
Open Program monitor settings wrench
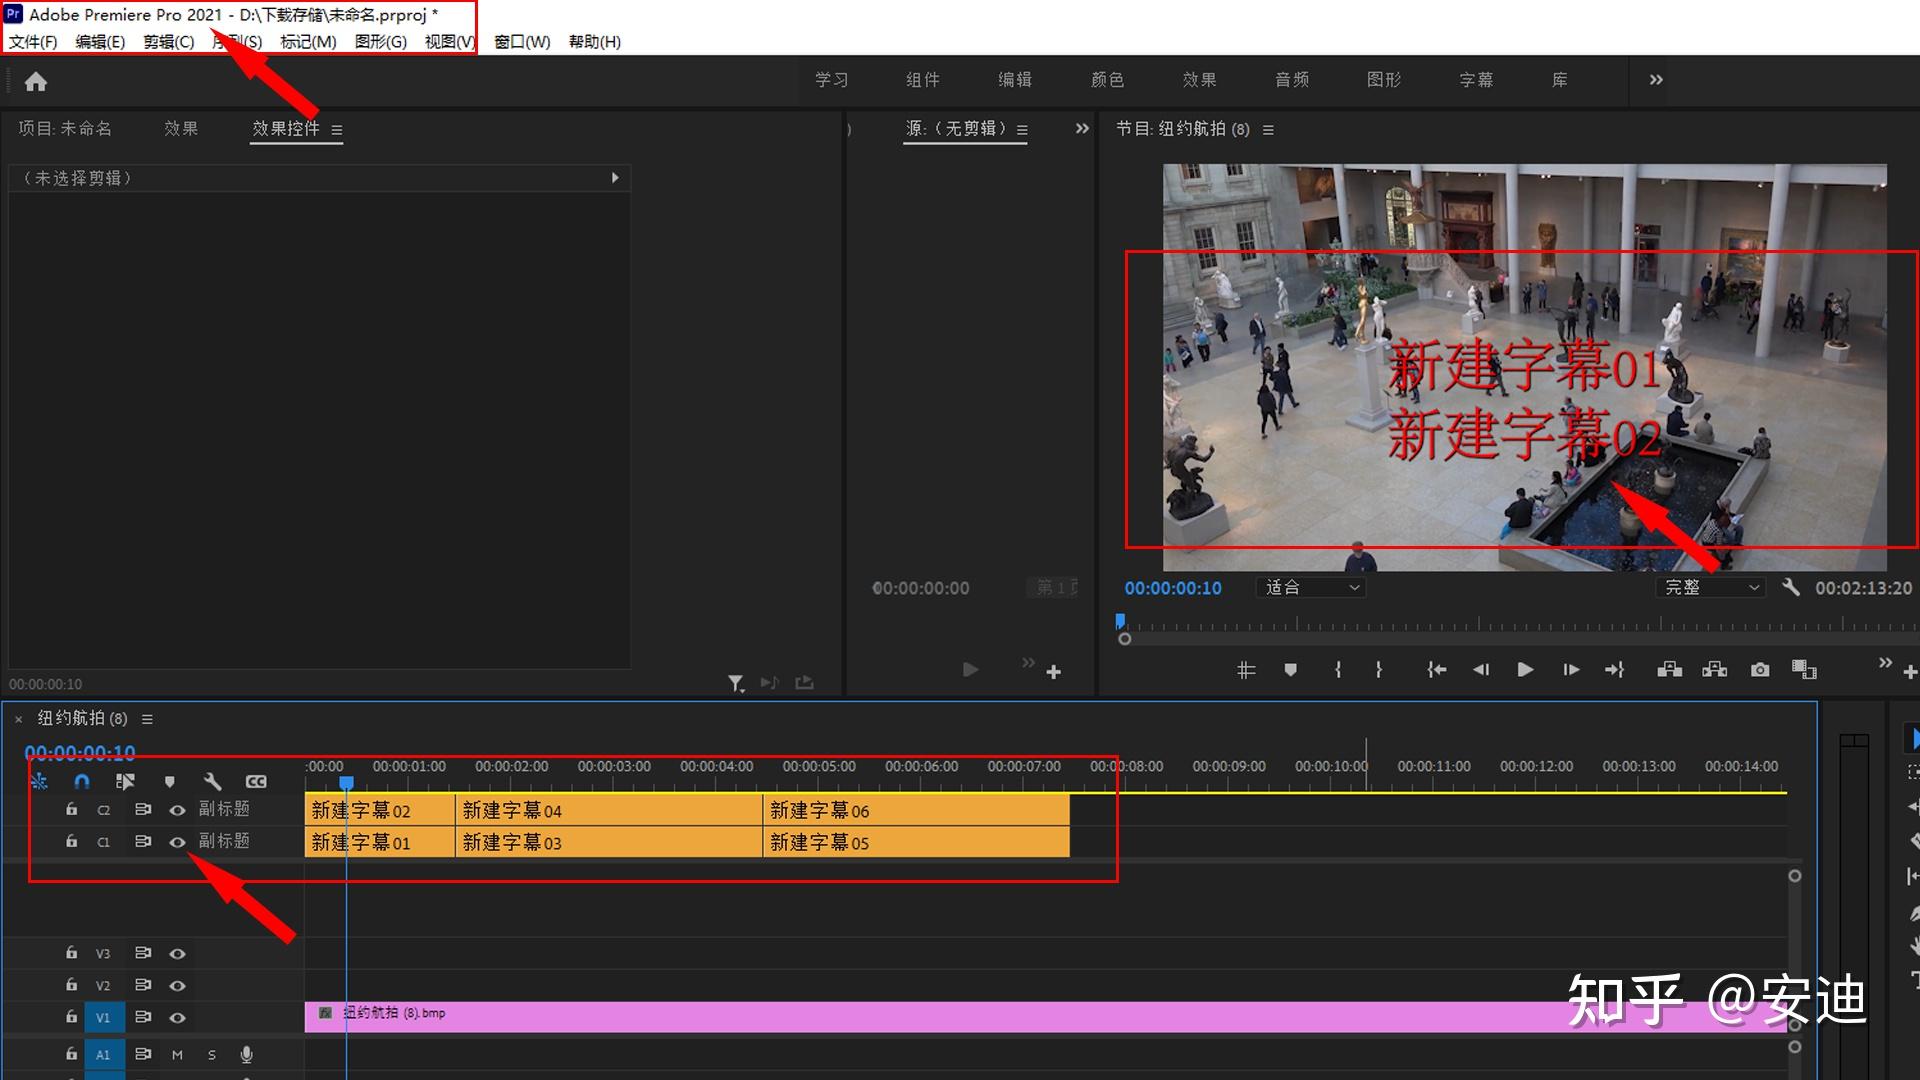coord(1791,587)
